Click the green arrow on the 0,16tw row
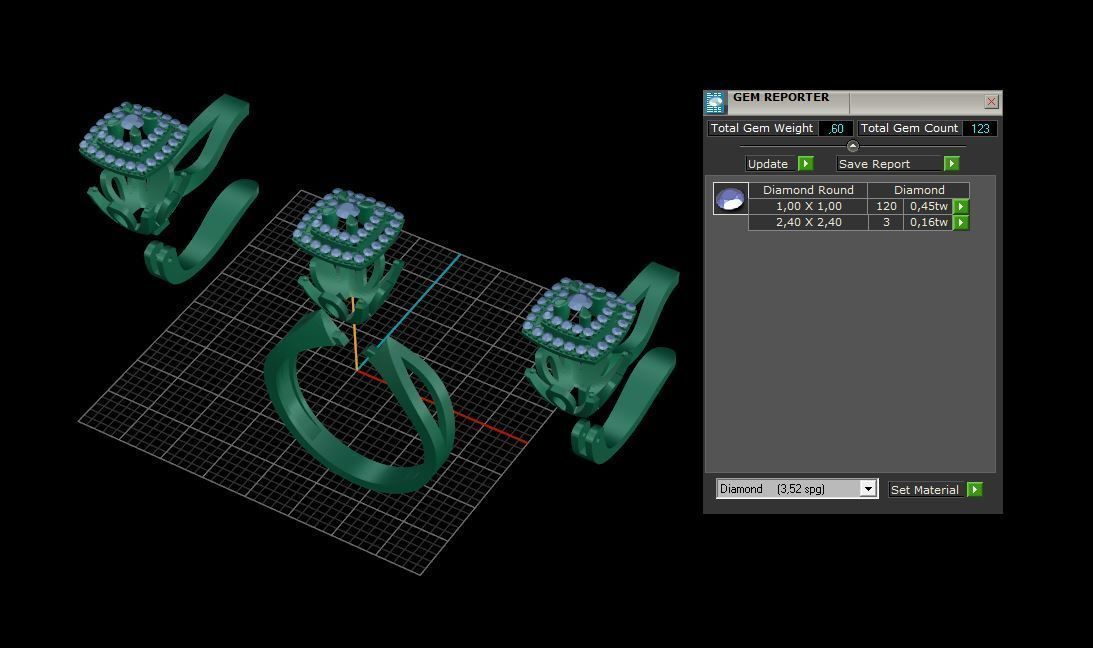 click(x=961, y=223)
